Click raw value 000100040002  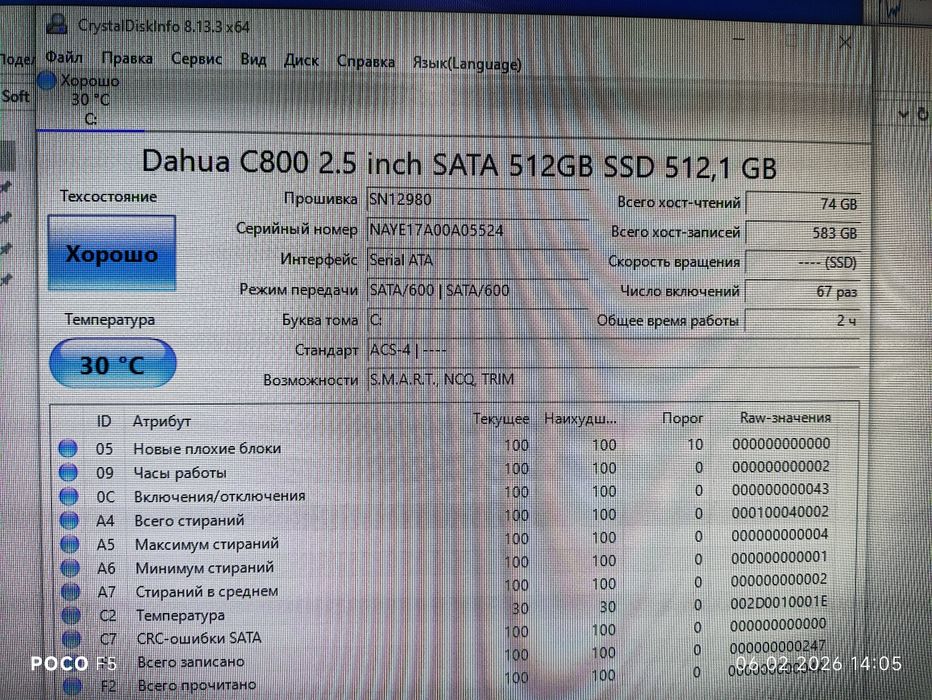[780, 512]
